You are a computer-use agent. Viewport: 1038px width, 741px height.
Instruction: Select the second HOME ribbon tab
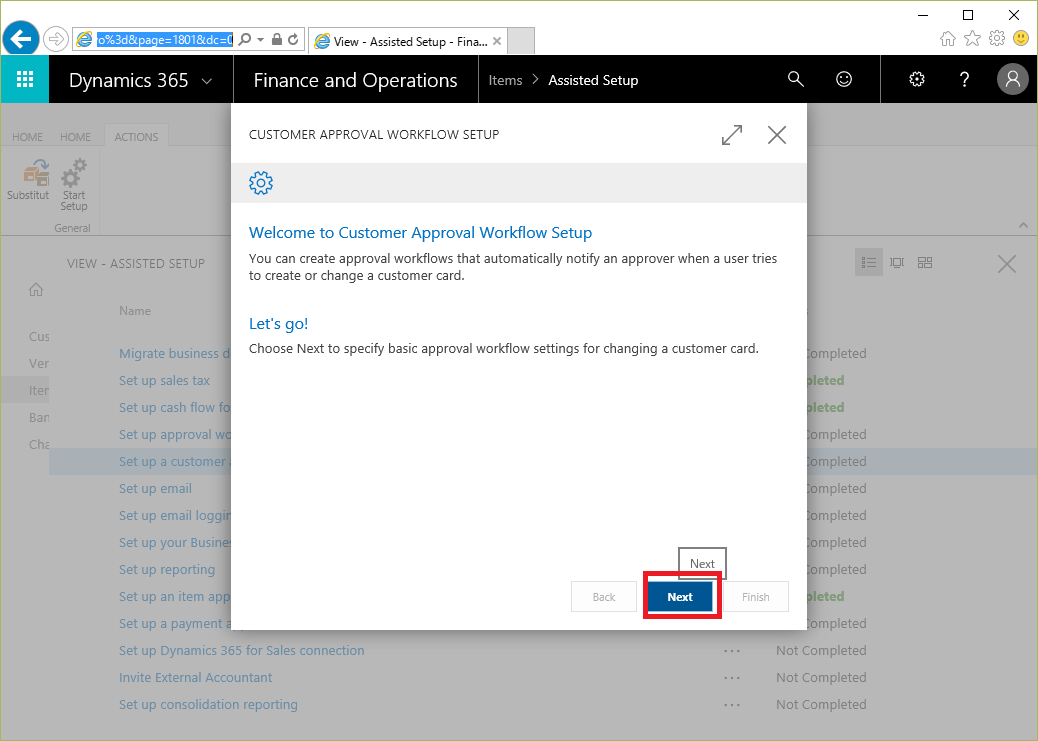(75, 137)
